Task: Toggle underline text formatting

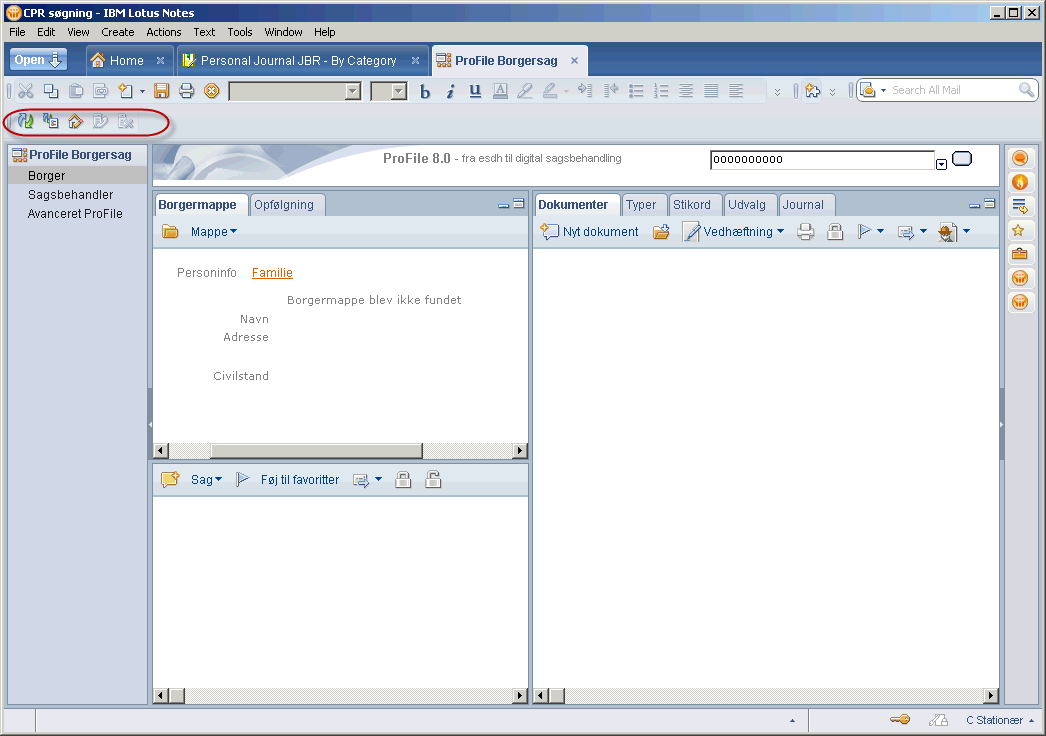Action: 475,91
